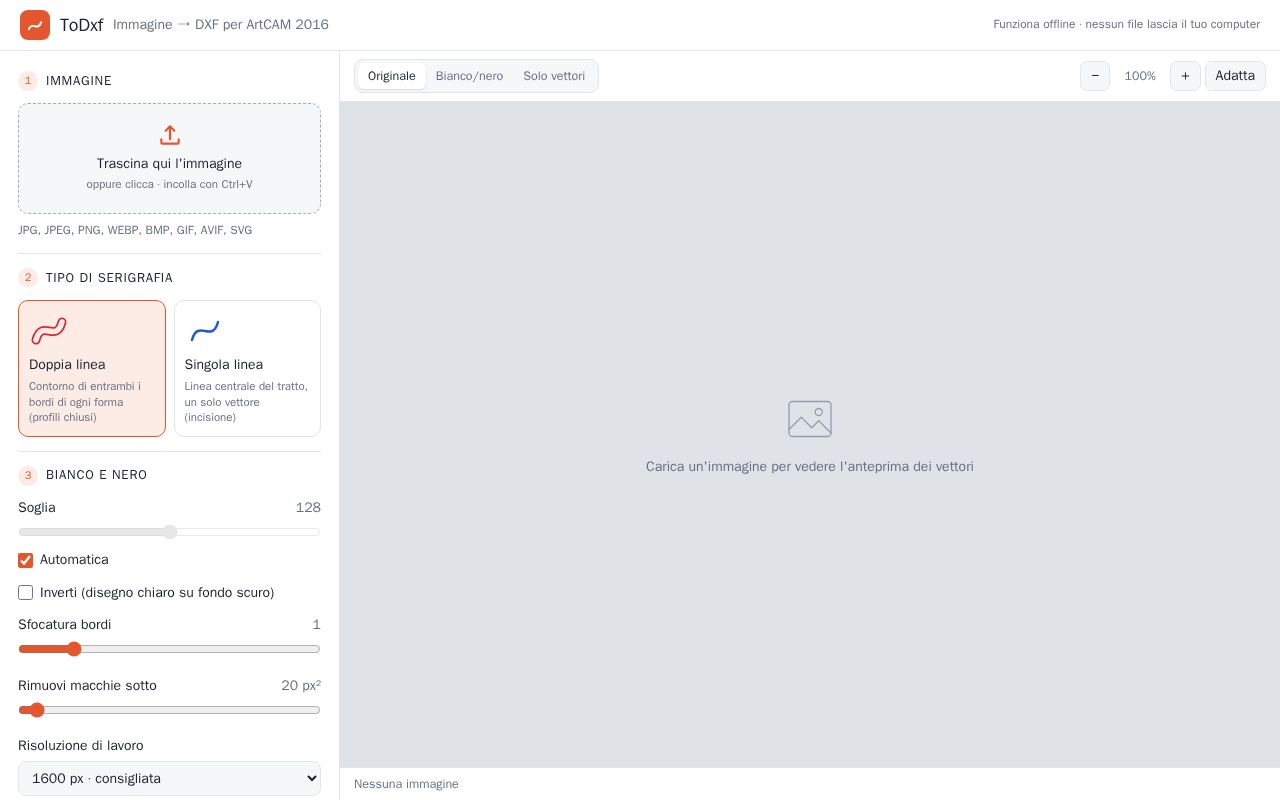The width and height of the screenshot is (1280, 800).
Task: Click the TIPO DI SERIGRAFIA section heading
Action: click(109, 278)
